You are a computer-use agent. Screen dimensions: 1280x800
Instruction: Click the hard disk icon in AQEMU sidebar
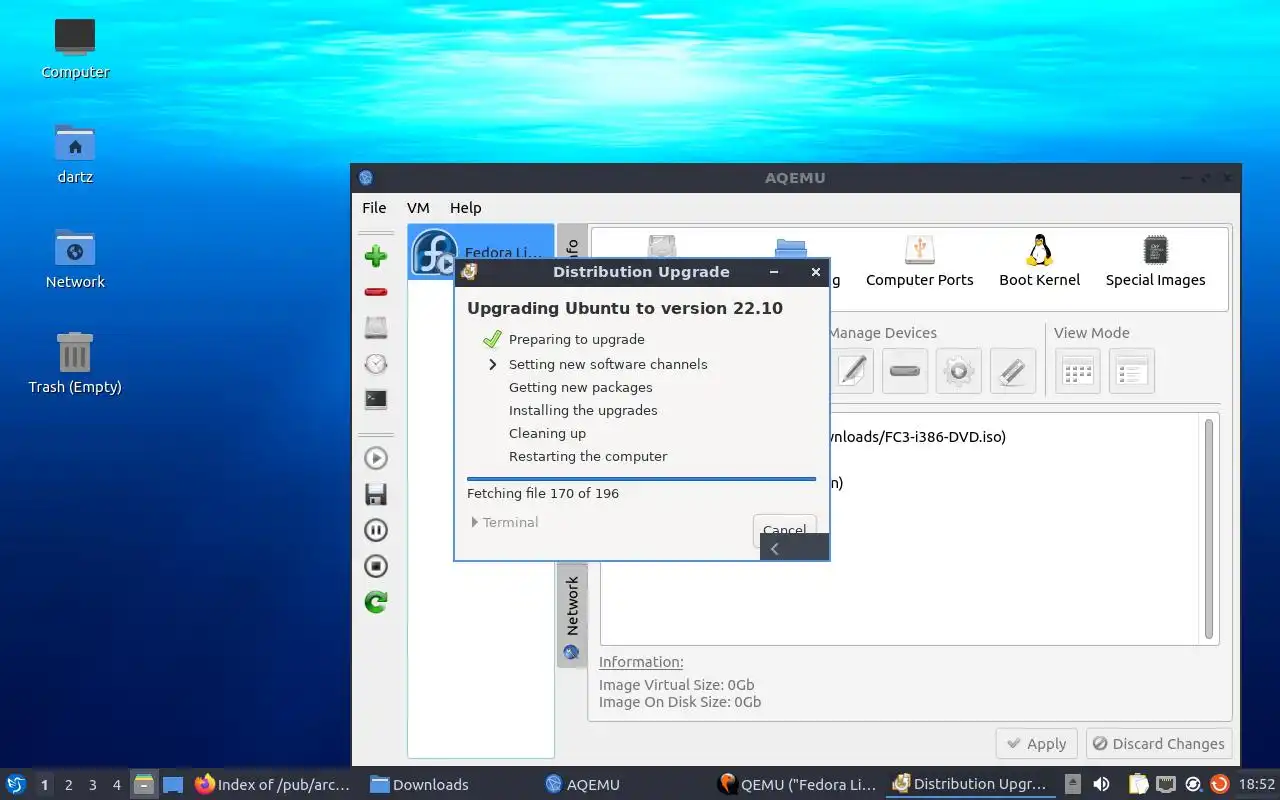click(376, 328)
